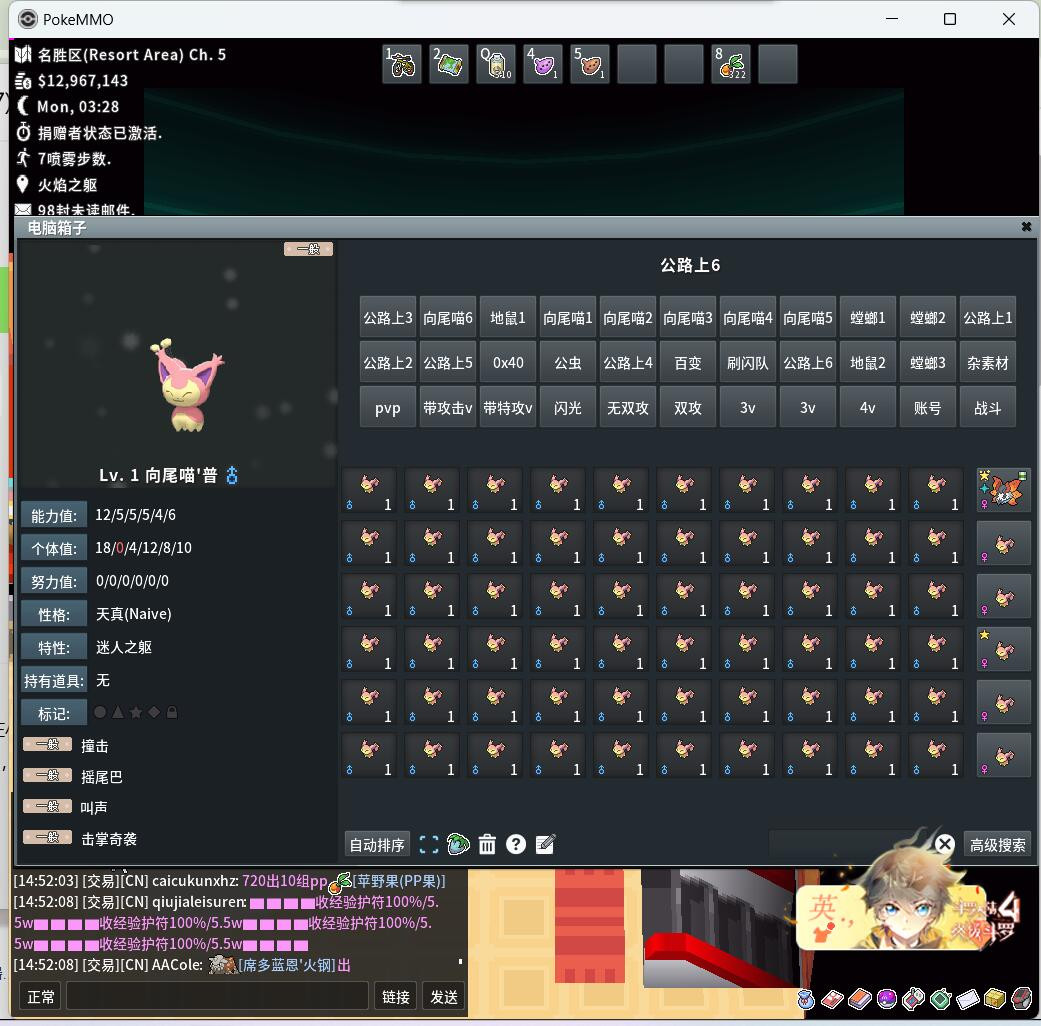
Task: Select the brown item in hotbar slot 5
Action: coord(590,64)
